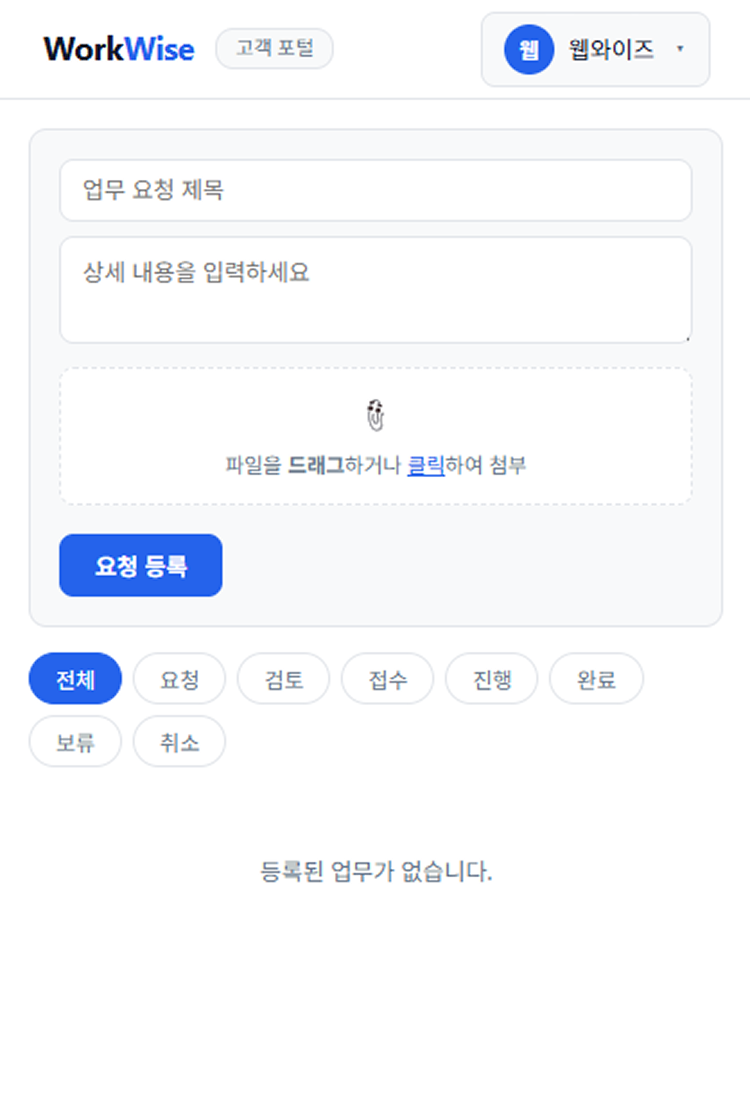Open the 웹와이즈 user menu
Screen dimensions: 750x1100
click(x=595, y=49)
